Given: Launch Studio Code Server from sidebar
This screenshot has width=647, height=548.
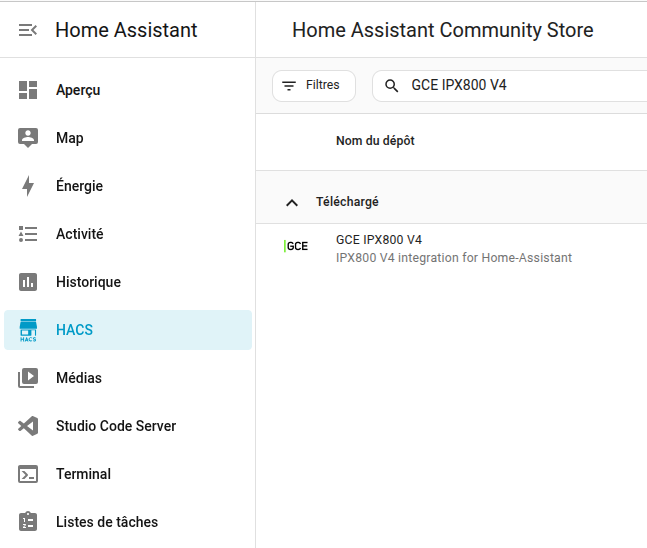Looking at the screenshot, I should 115,426.
